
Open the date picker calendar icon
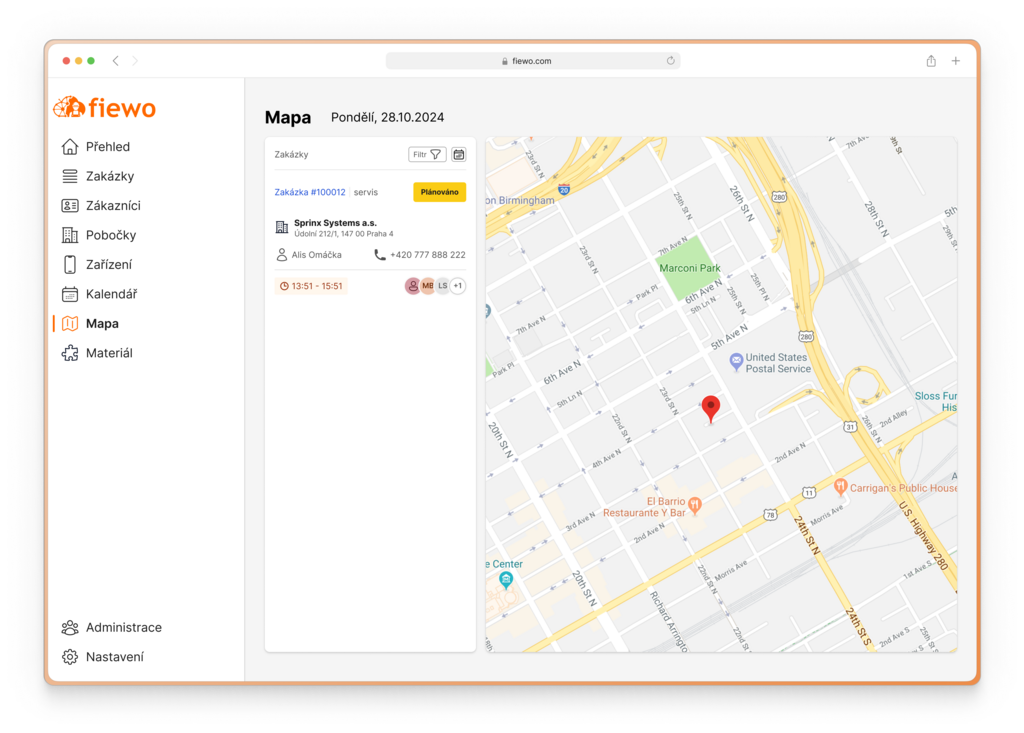(459, 154)
